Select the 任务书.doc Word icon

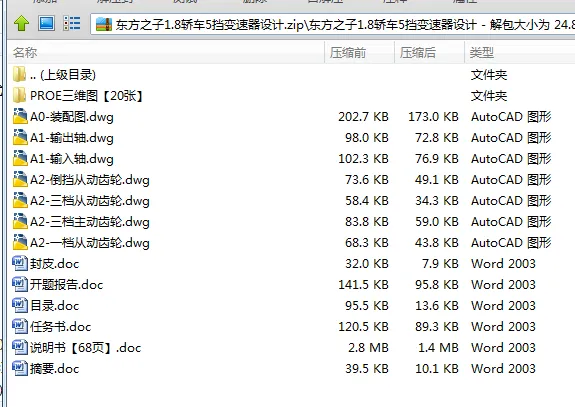pyautogui.click(x=20, y=326)
